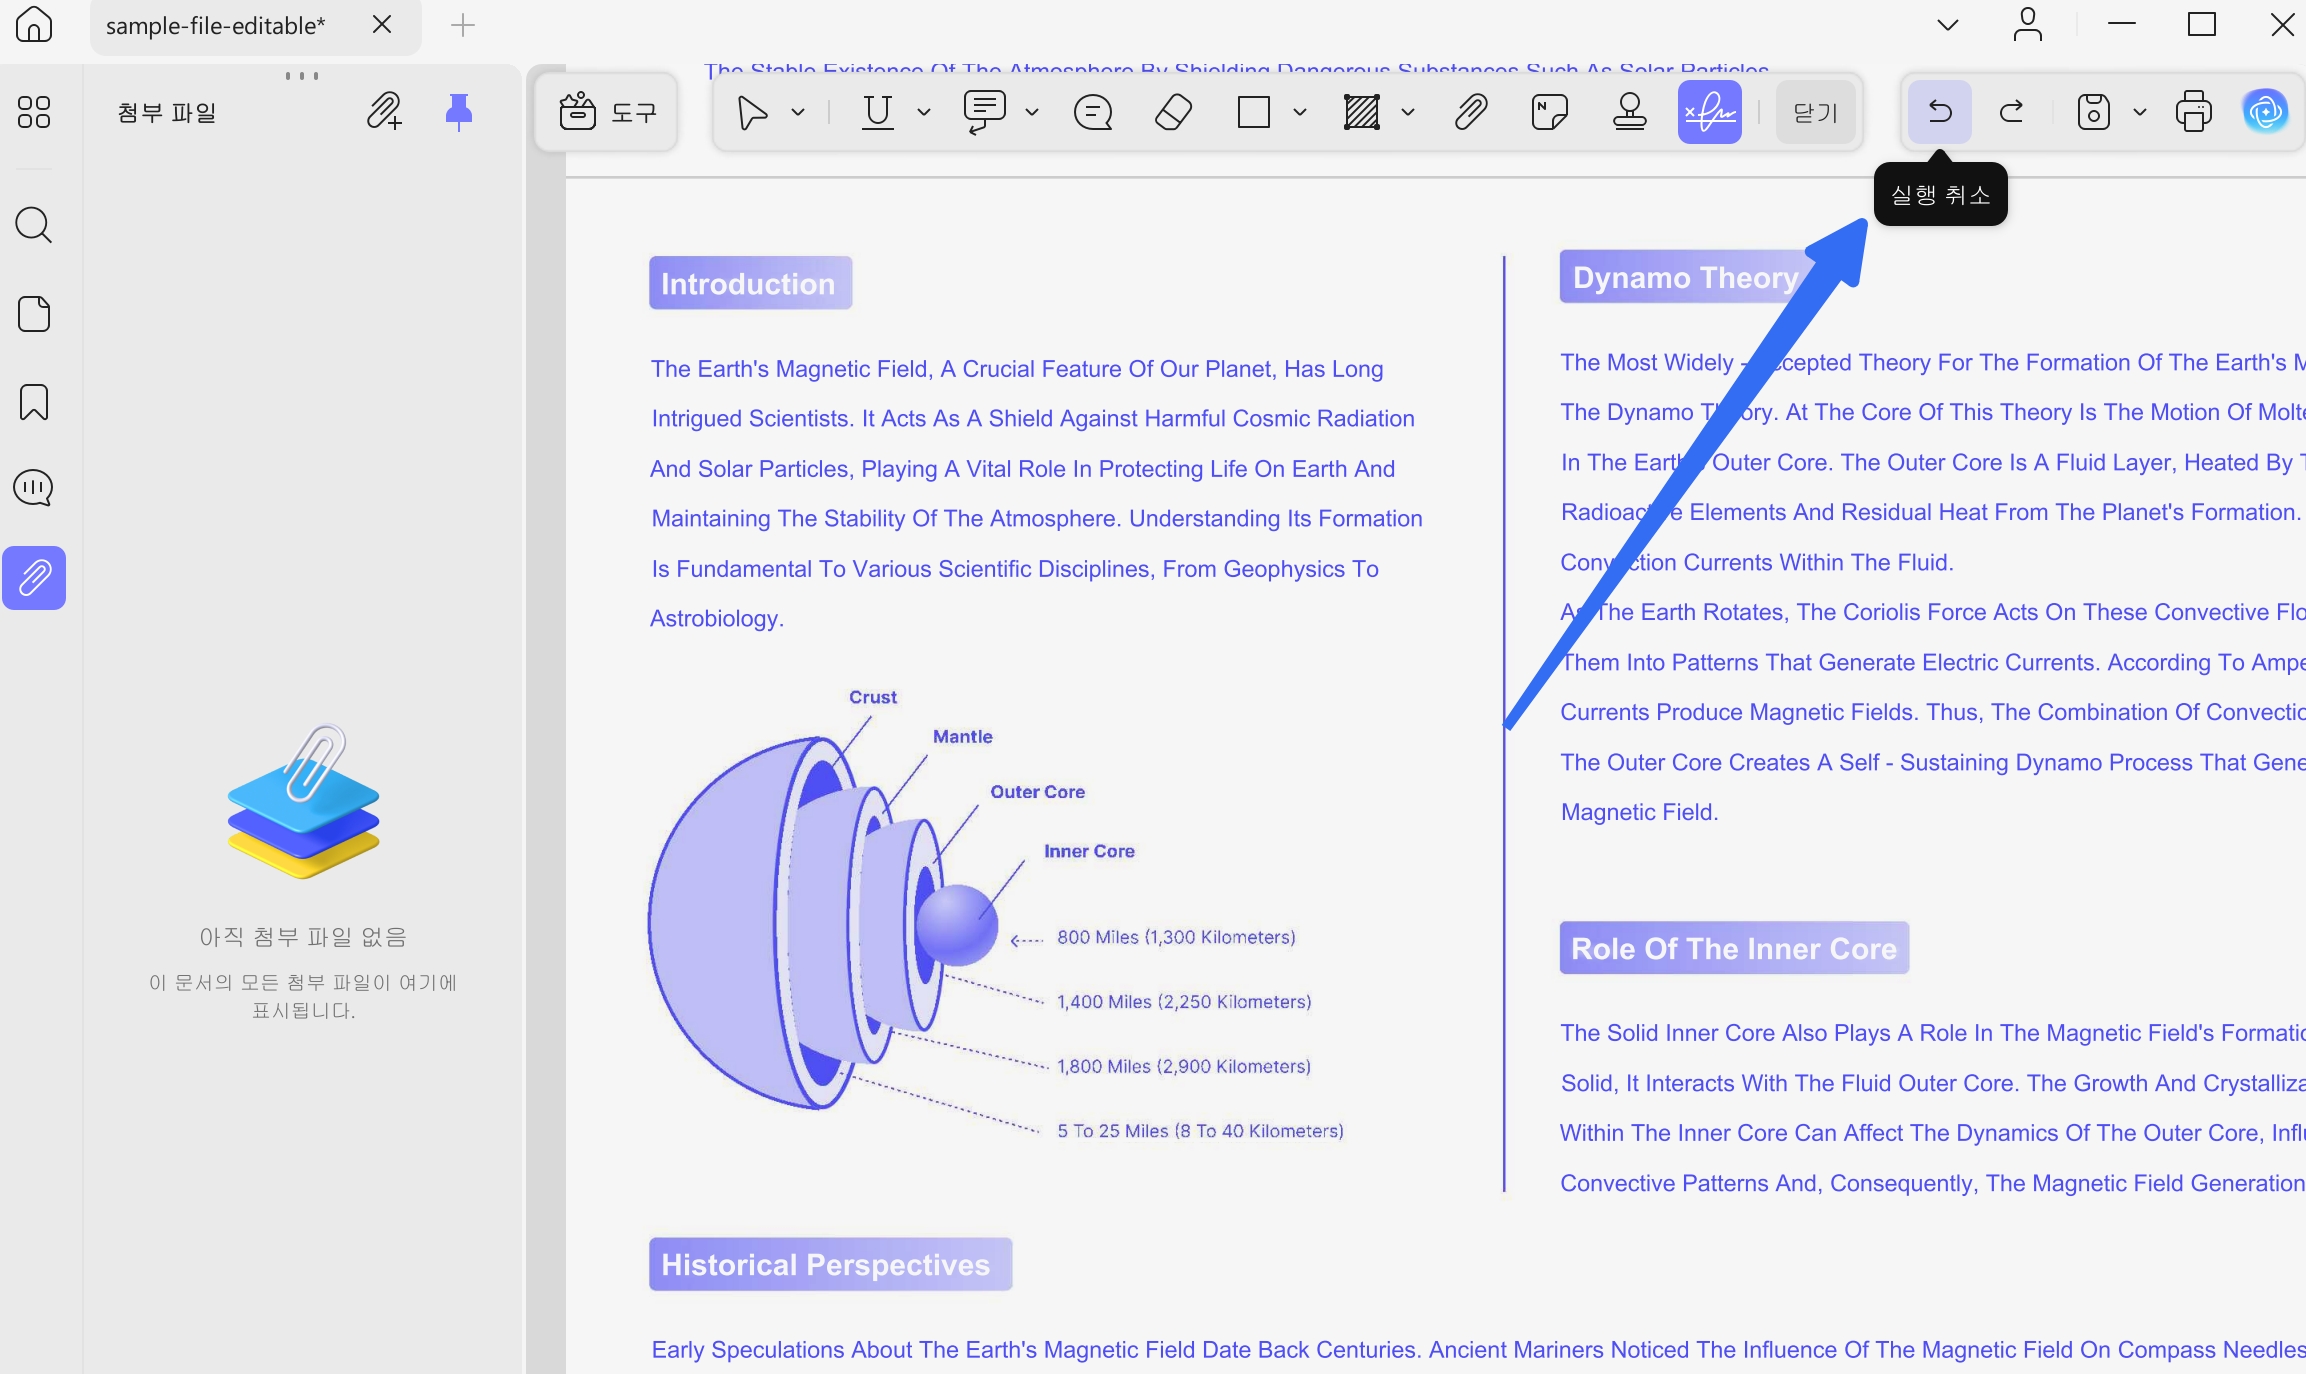Screen dimensions: 2306x1374
Task: Click the 800 Miles (1,300 Kilometers) text
Action: 1176,937
